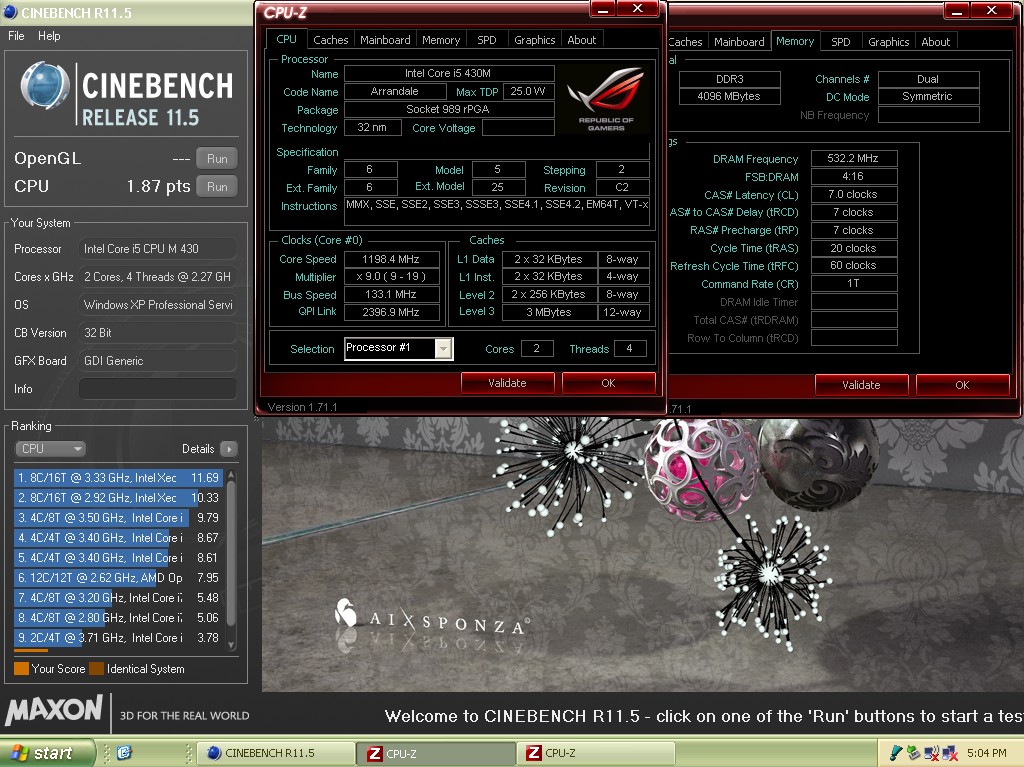Click Validate in the rear CPU-Z window

click(x=861, y=385)
